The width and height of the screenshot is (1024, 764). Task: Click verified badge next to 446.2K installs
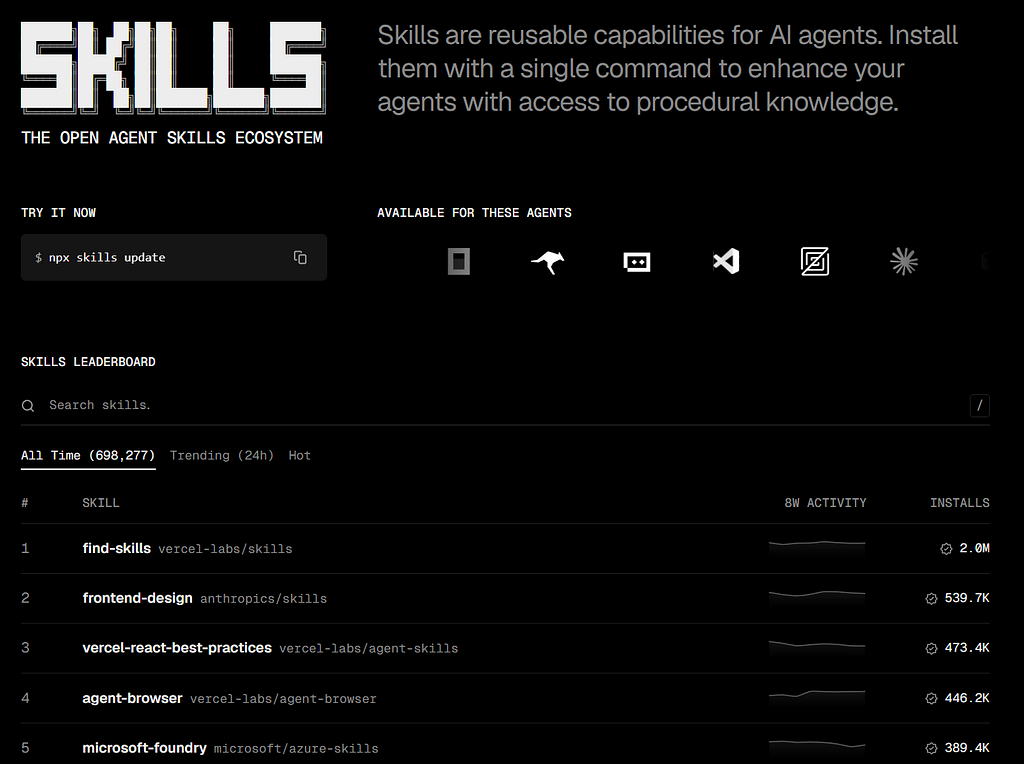pyautogui.click(x=931, y=698)
